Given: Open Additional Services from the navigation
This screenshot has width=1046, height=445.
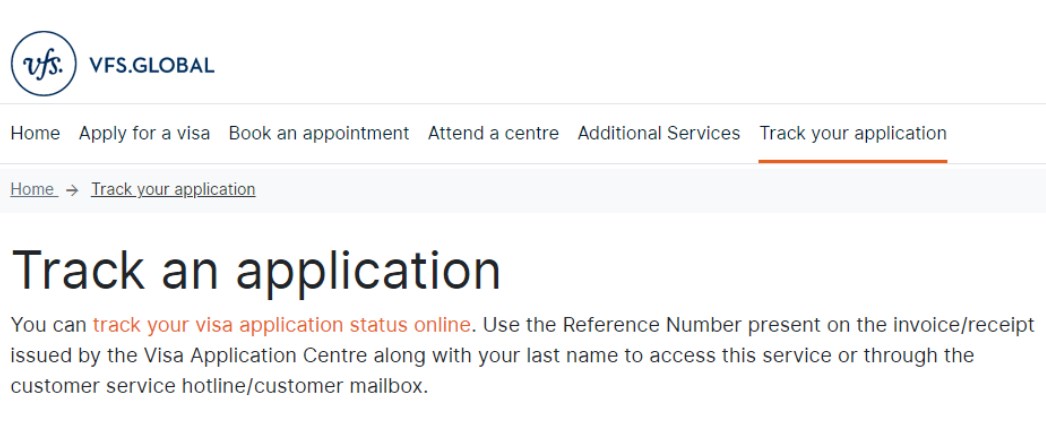Looking at the screenshot, I should tap(659, 133).
